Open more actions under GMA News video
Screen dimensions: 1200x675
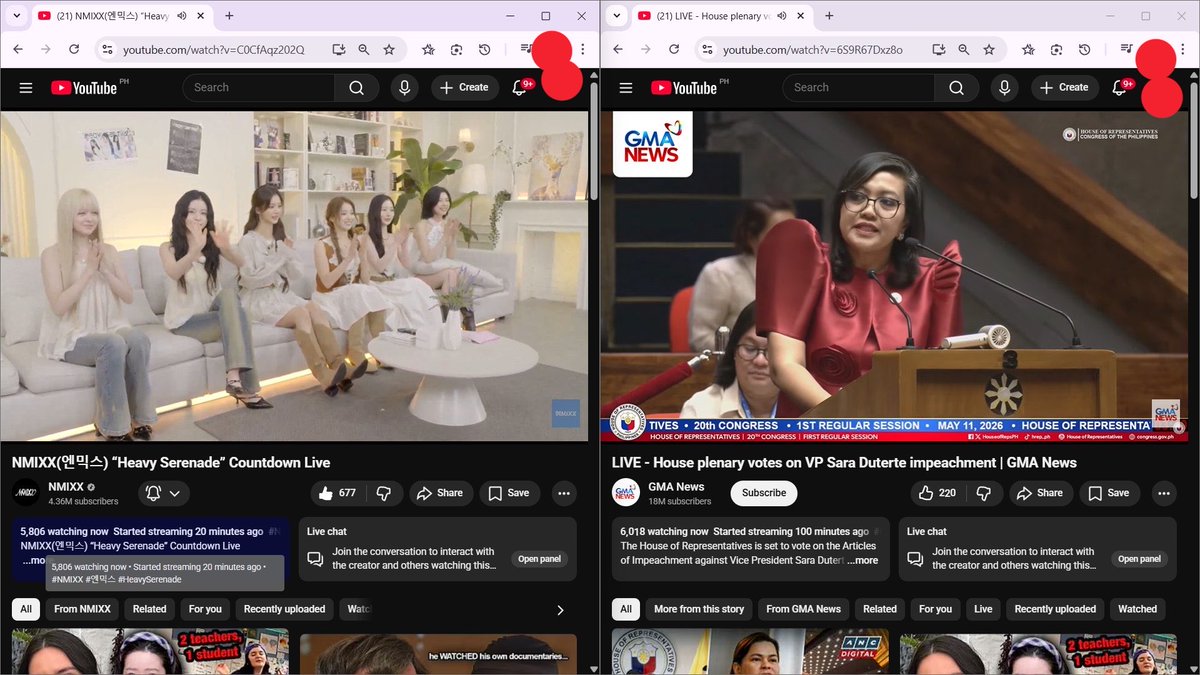tap(1164, 493)
